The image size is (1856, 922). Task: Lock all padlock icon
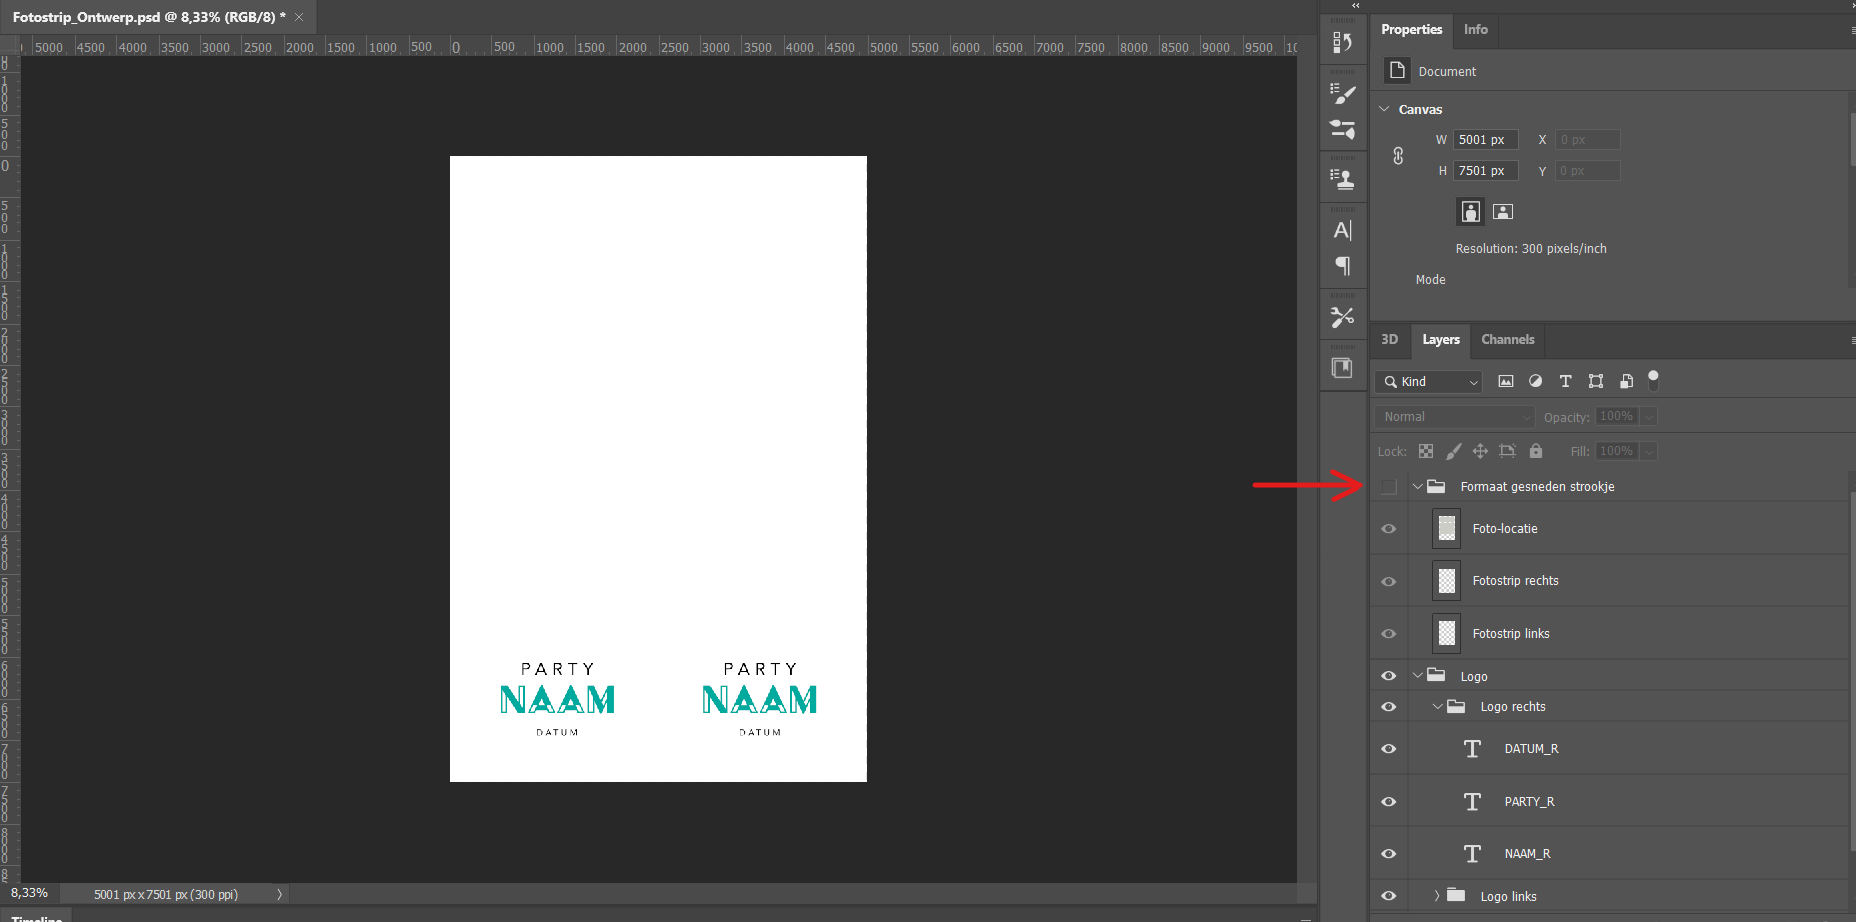(1536, 451)
